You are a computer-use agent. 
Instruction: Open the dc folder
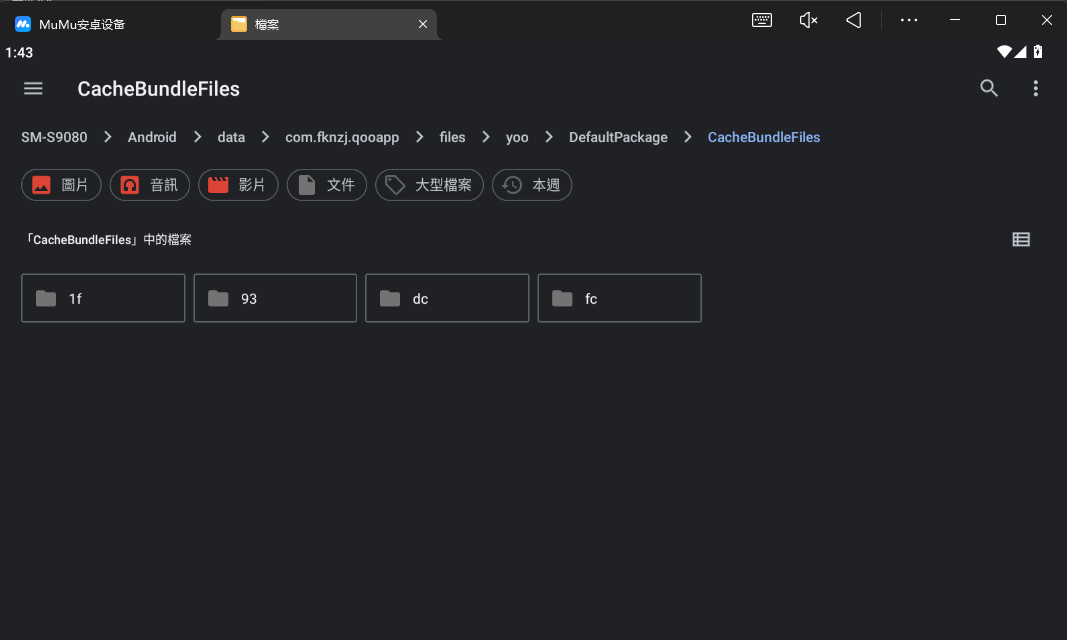[447, 298]
